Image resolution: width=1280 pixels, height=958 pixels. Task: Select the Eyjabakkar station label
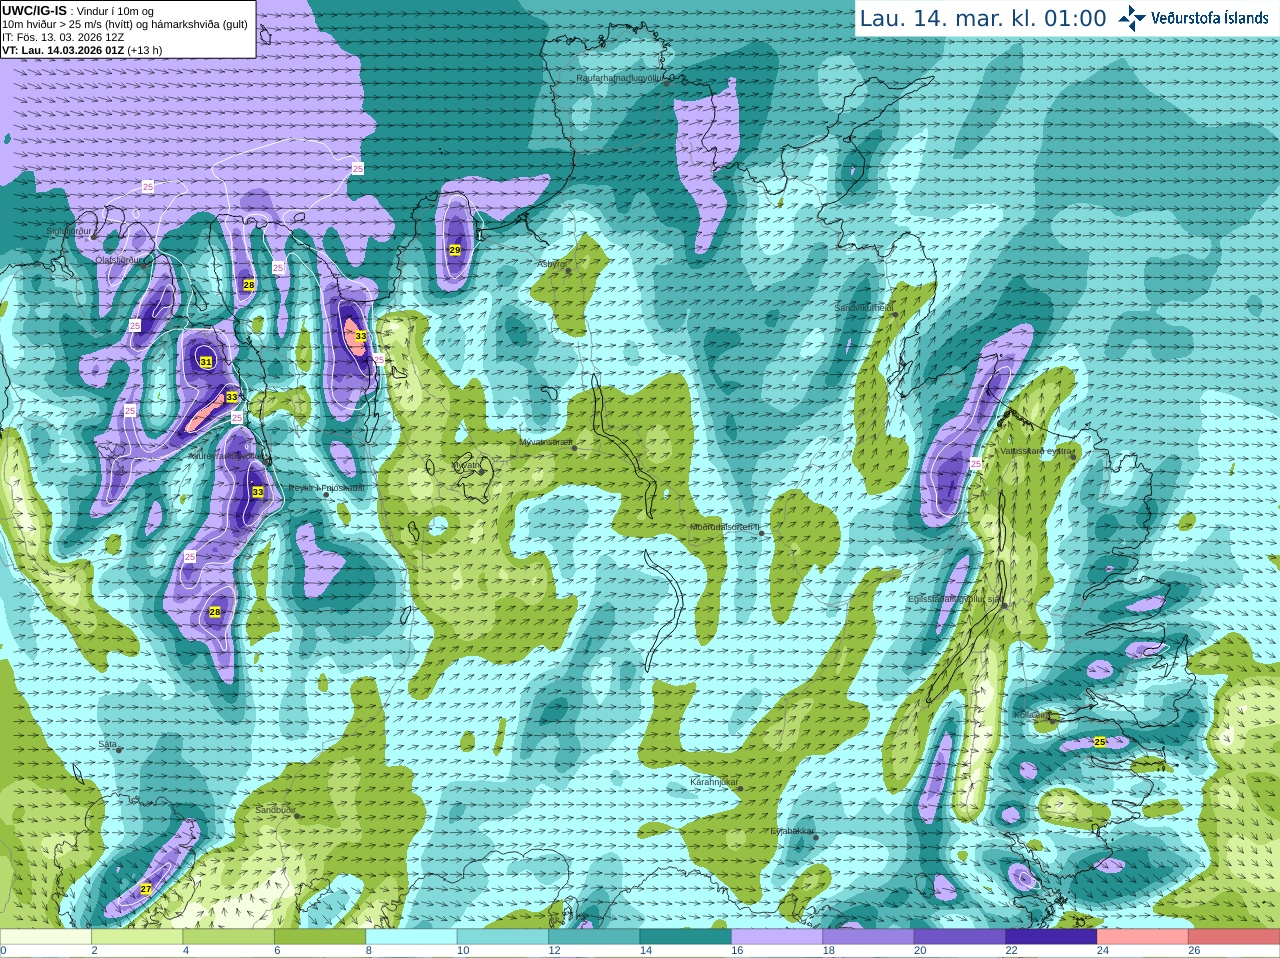[x=792, y=831]
